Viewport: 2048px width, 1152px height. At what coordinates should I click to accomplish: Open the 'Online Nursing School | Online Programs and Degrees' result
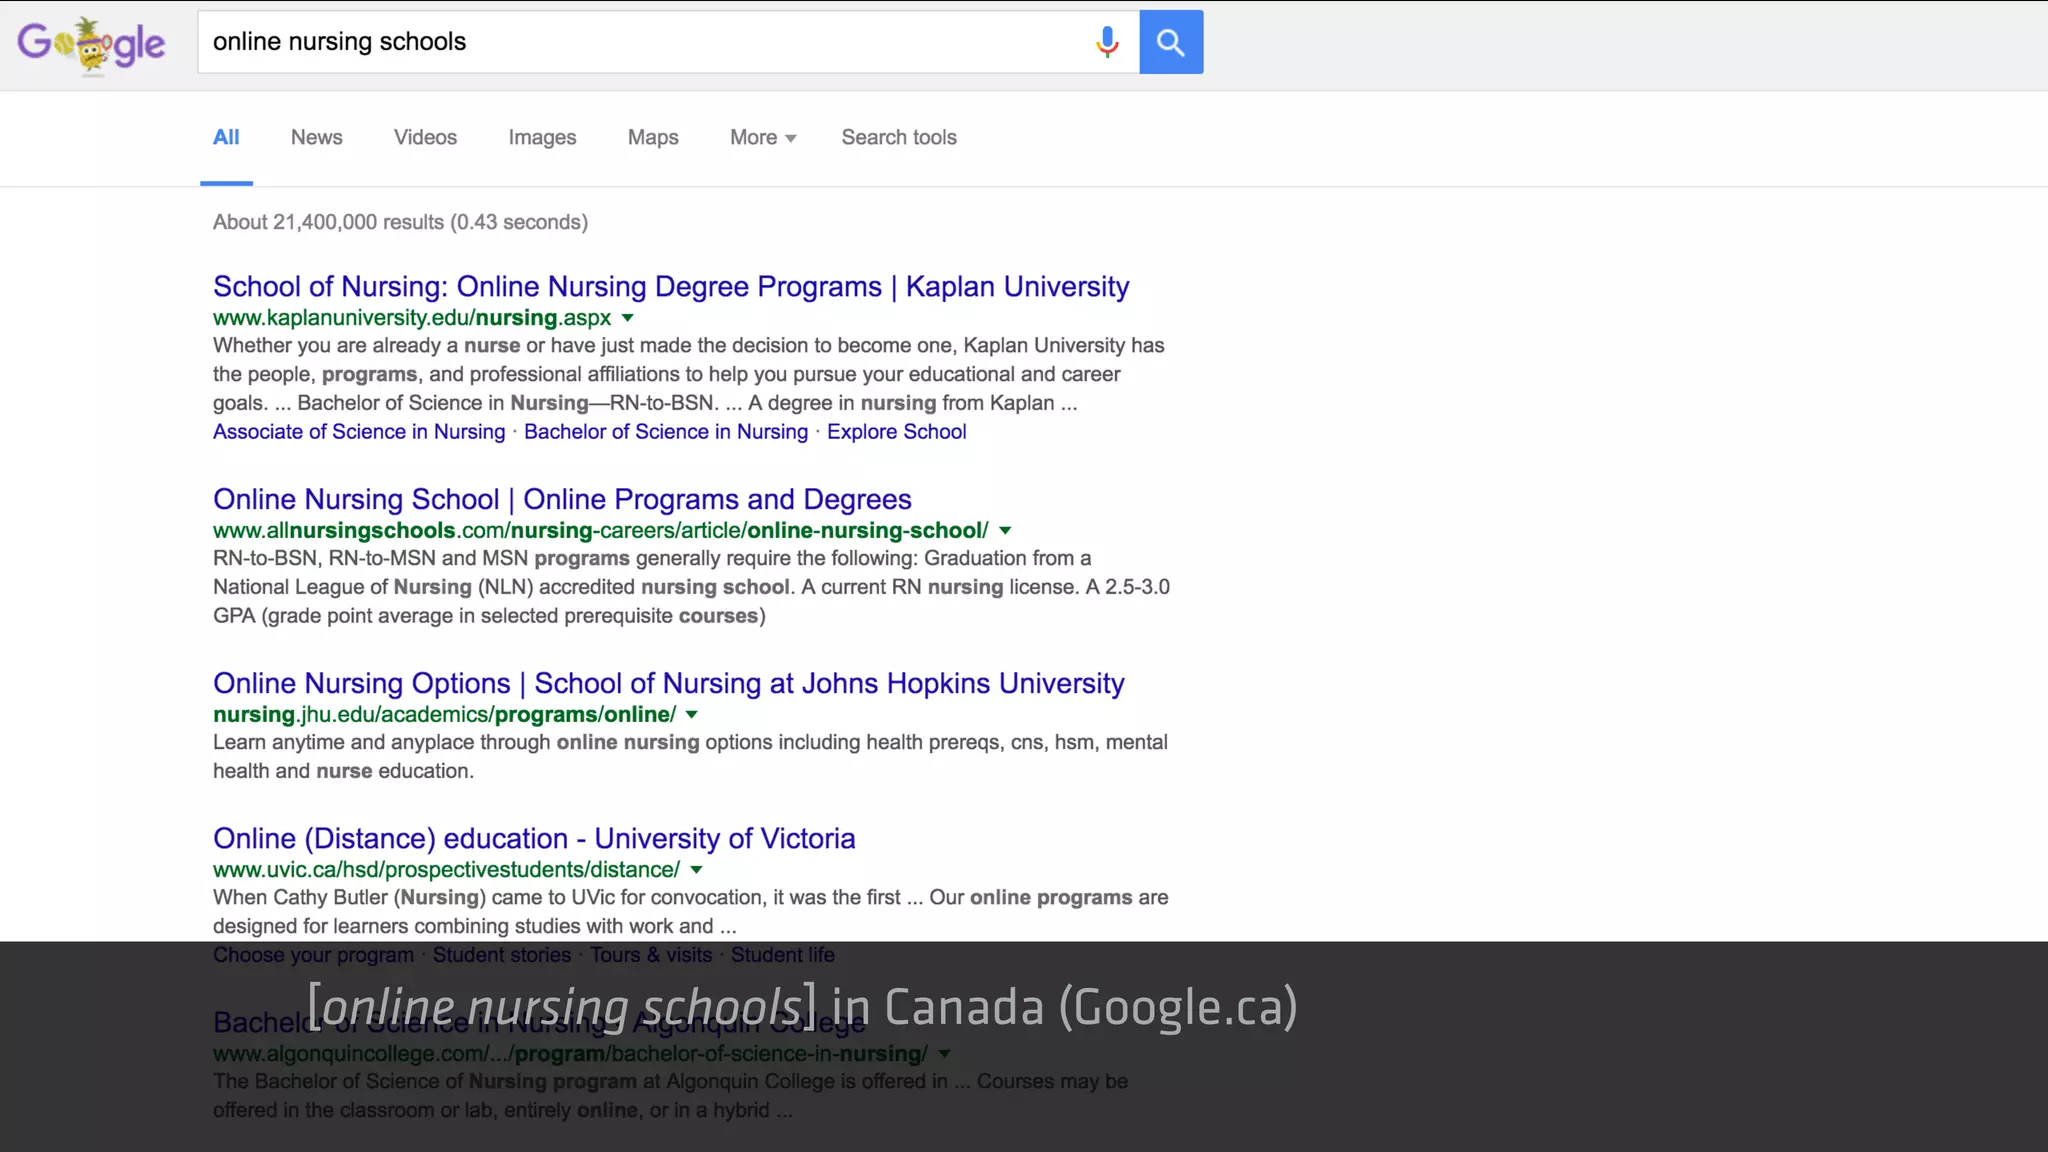(562, 500)
